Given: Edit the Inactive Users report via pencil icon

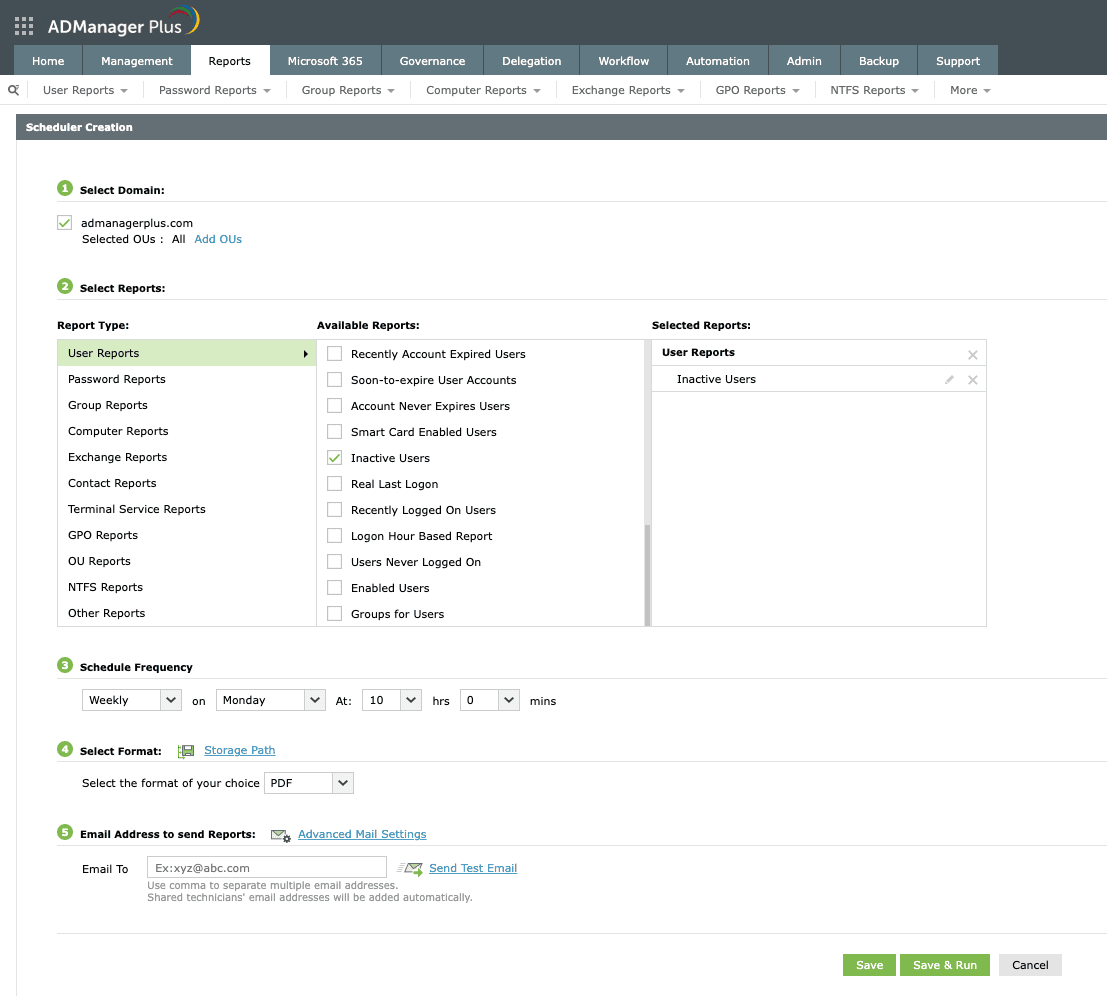Looking at the screenshot, I should pyautogui.click(x=948, y=379).
